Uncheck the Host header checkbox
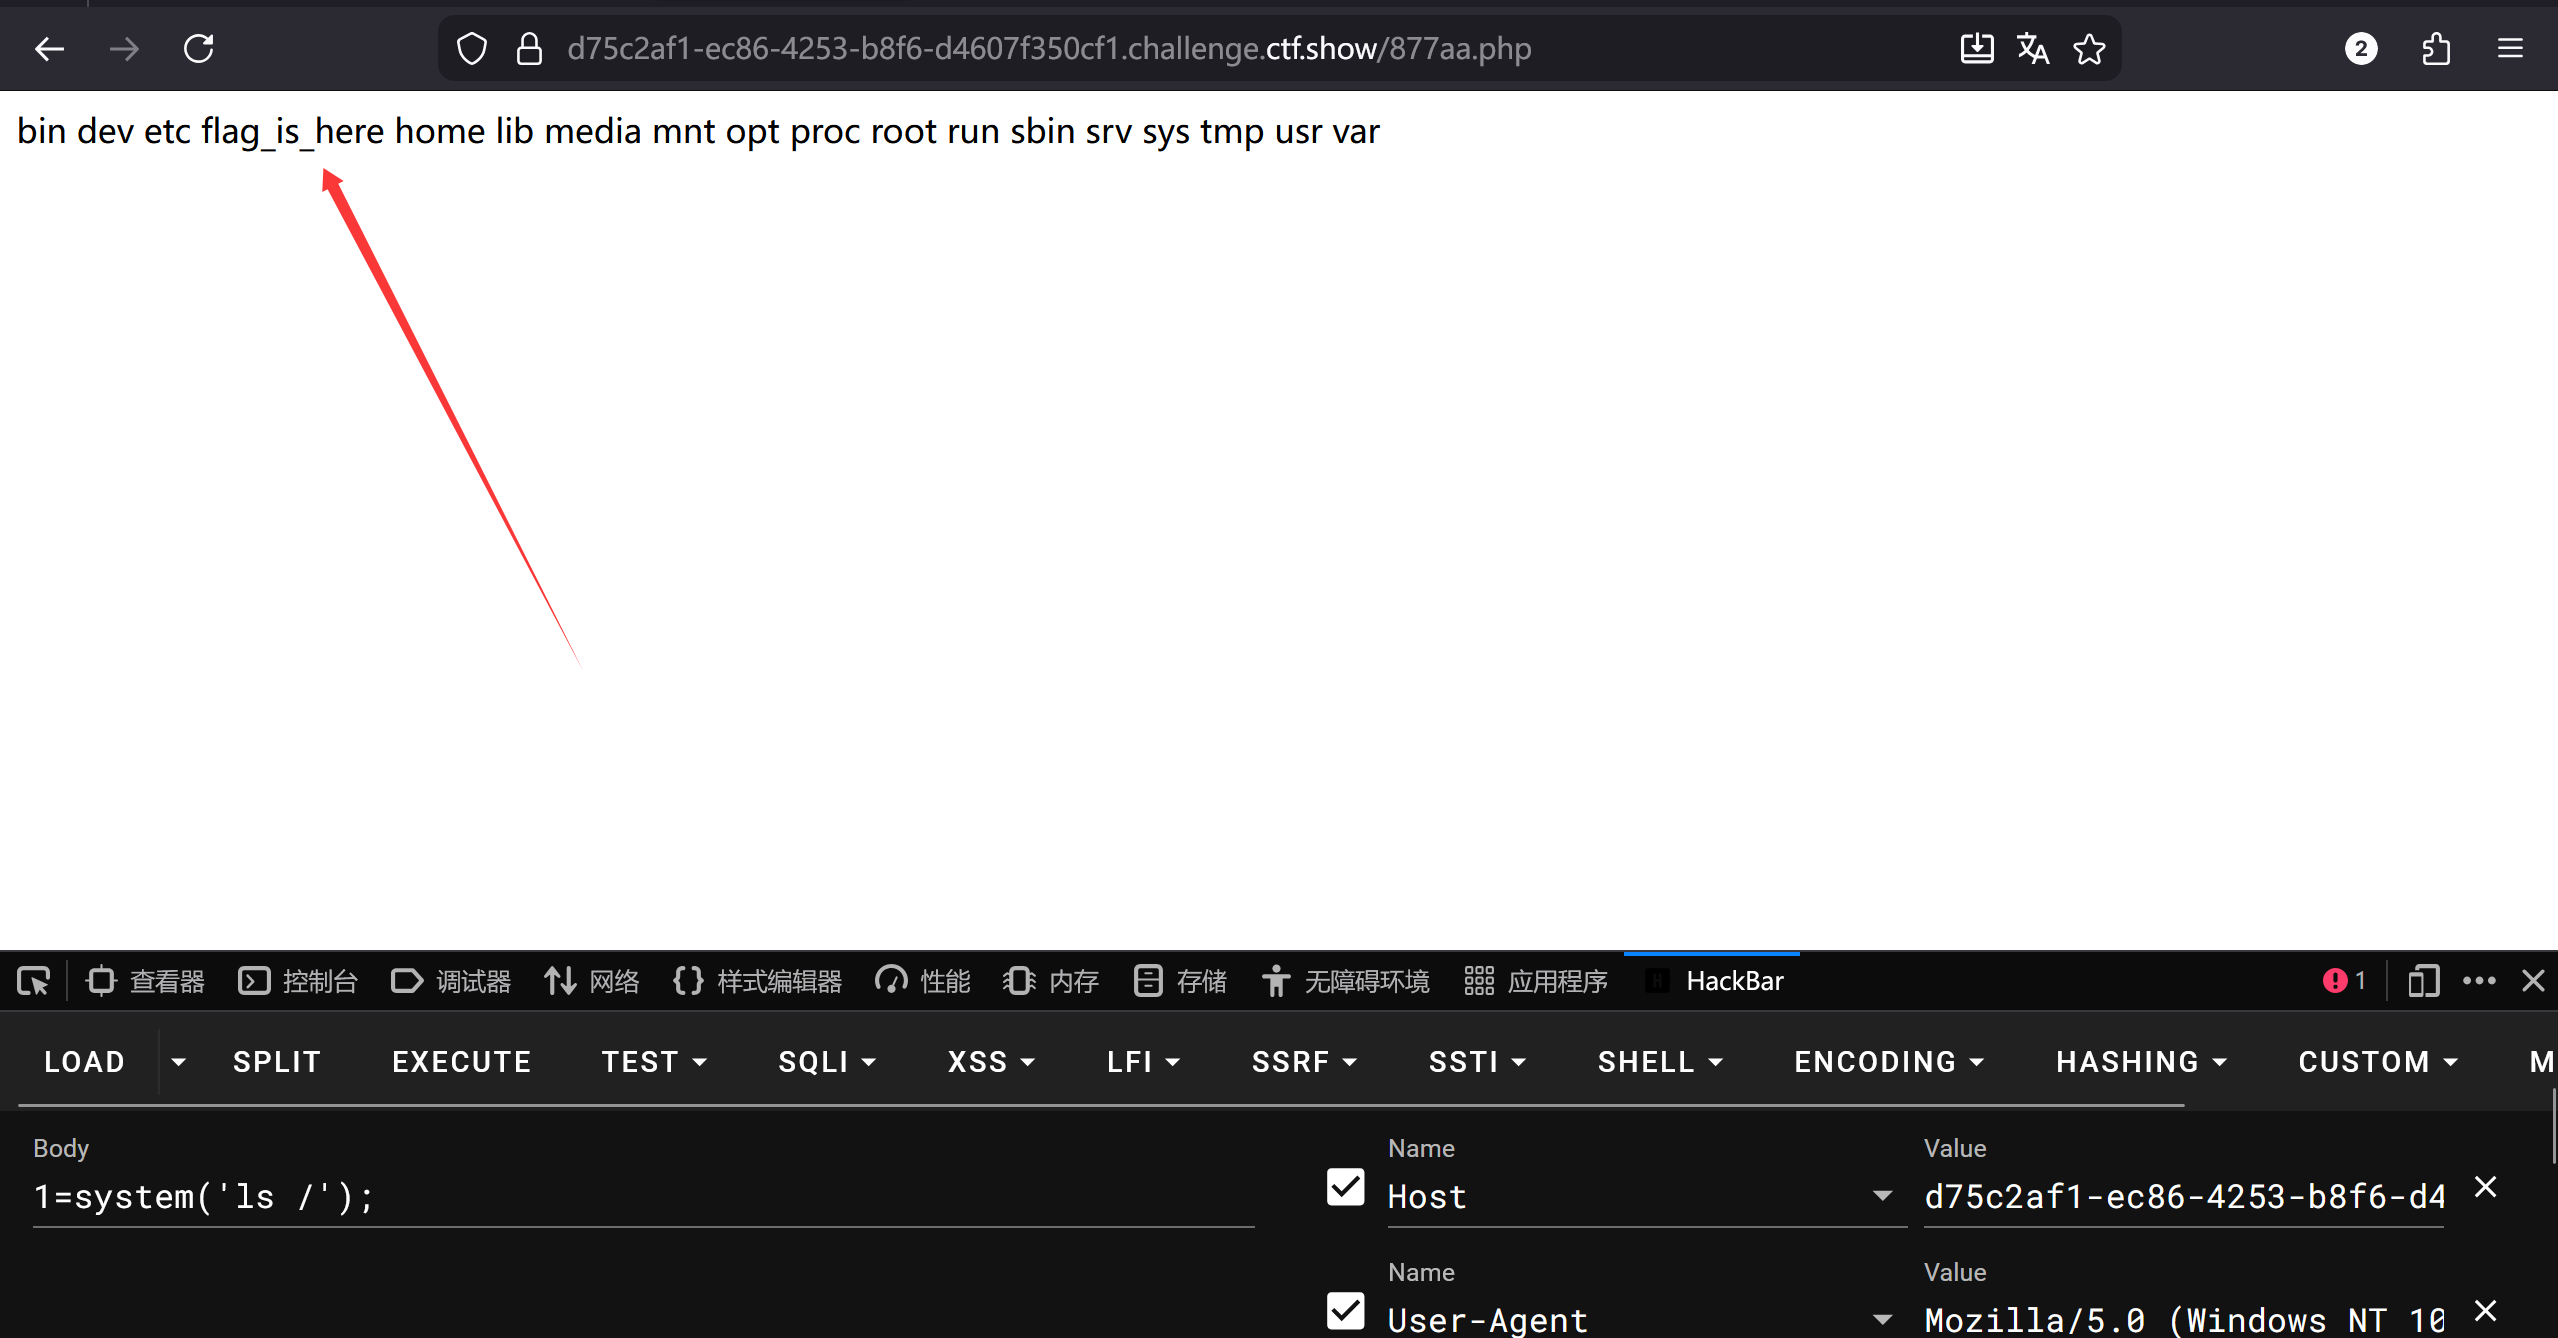2558x1338 pixels. click(x=1345, y=1187)
